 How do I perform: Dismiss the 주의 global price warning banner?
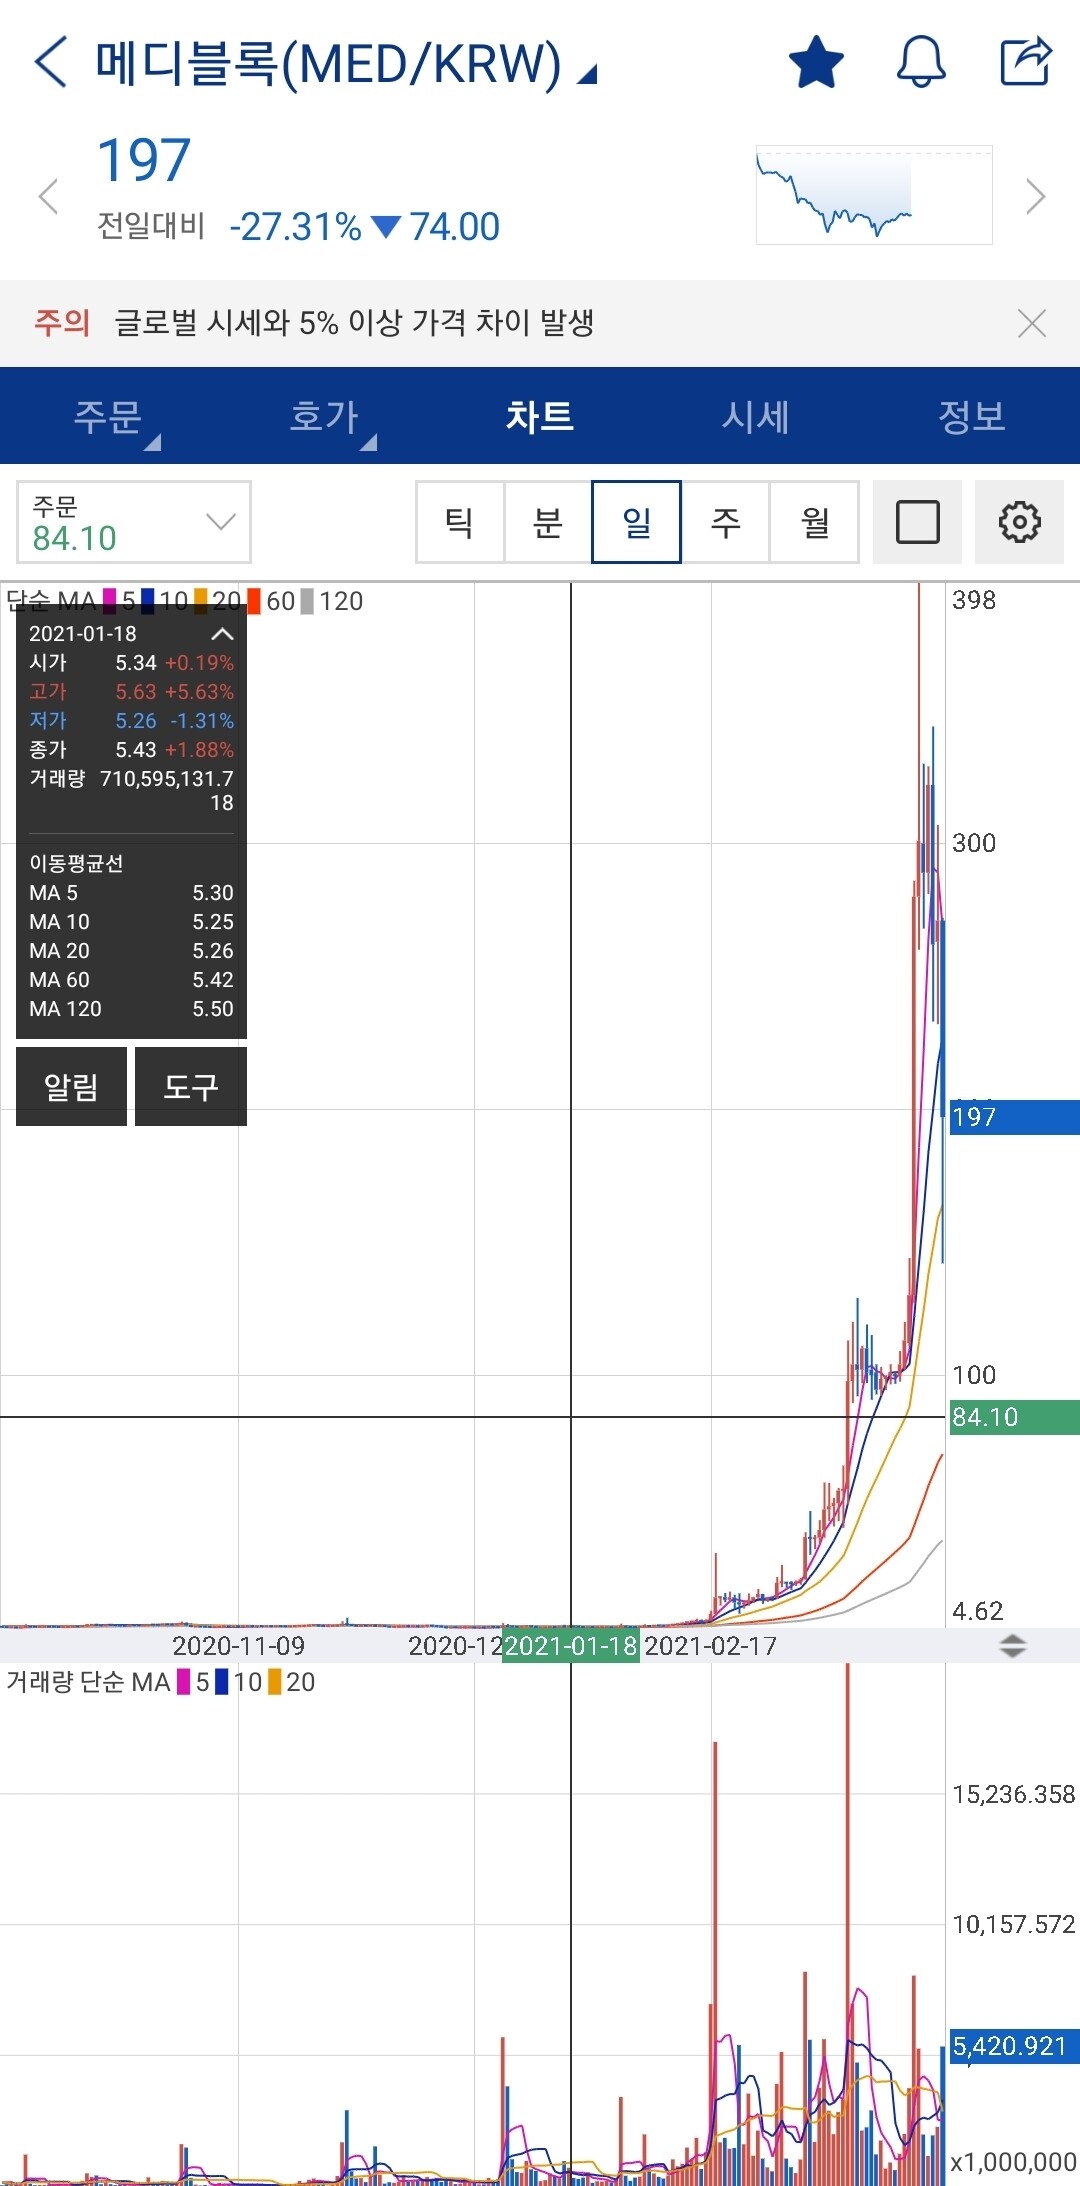pos(1031,323)
